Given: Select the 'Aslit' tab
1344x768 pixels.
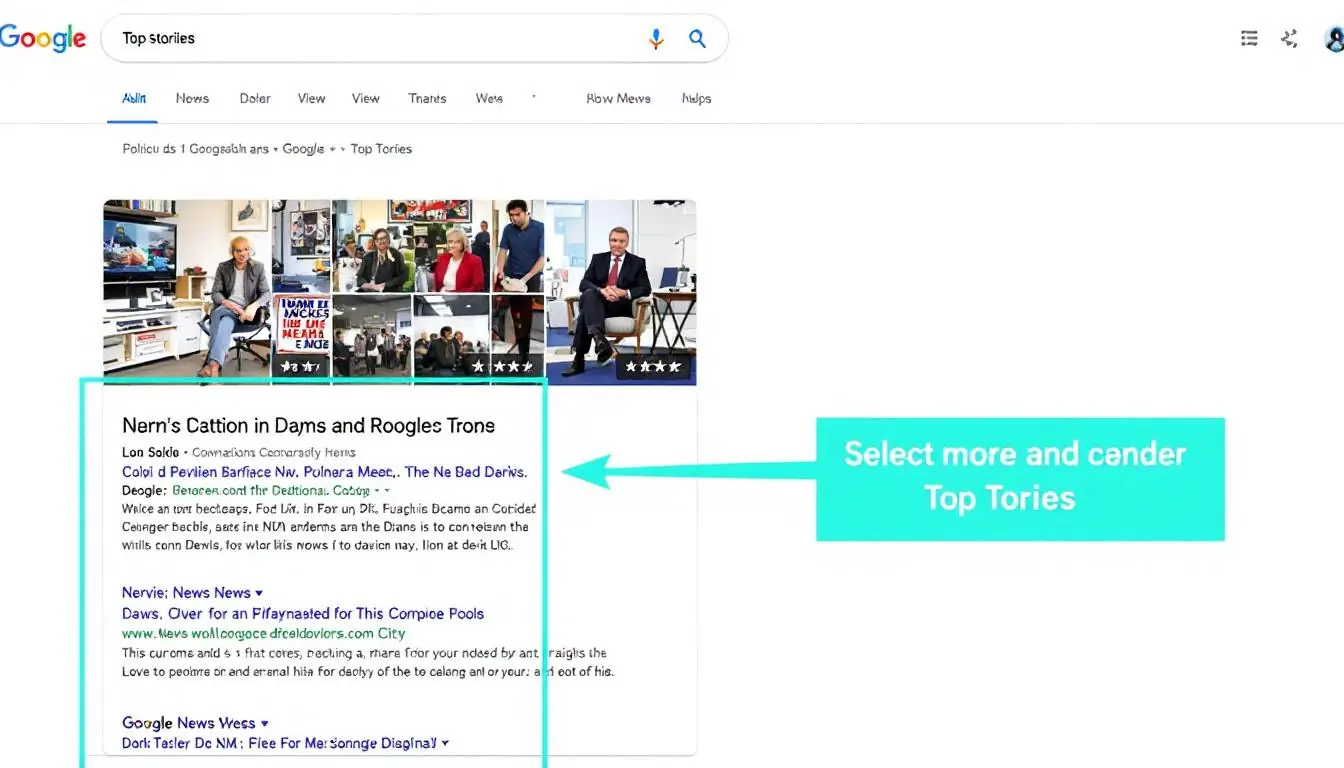Looking at the screenshot, I should 134,98.
